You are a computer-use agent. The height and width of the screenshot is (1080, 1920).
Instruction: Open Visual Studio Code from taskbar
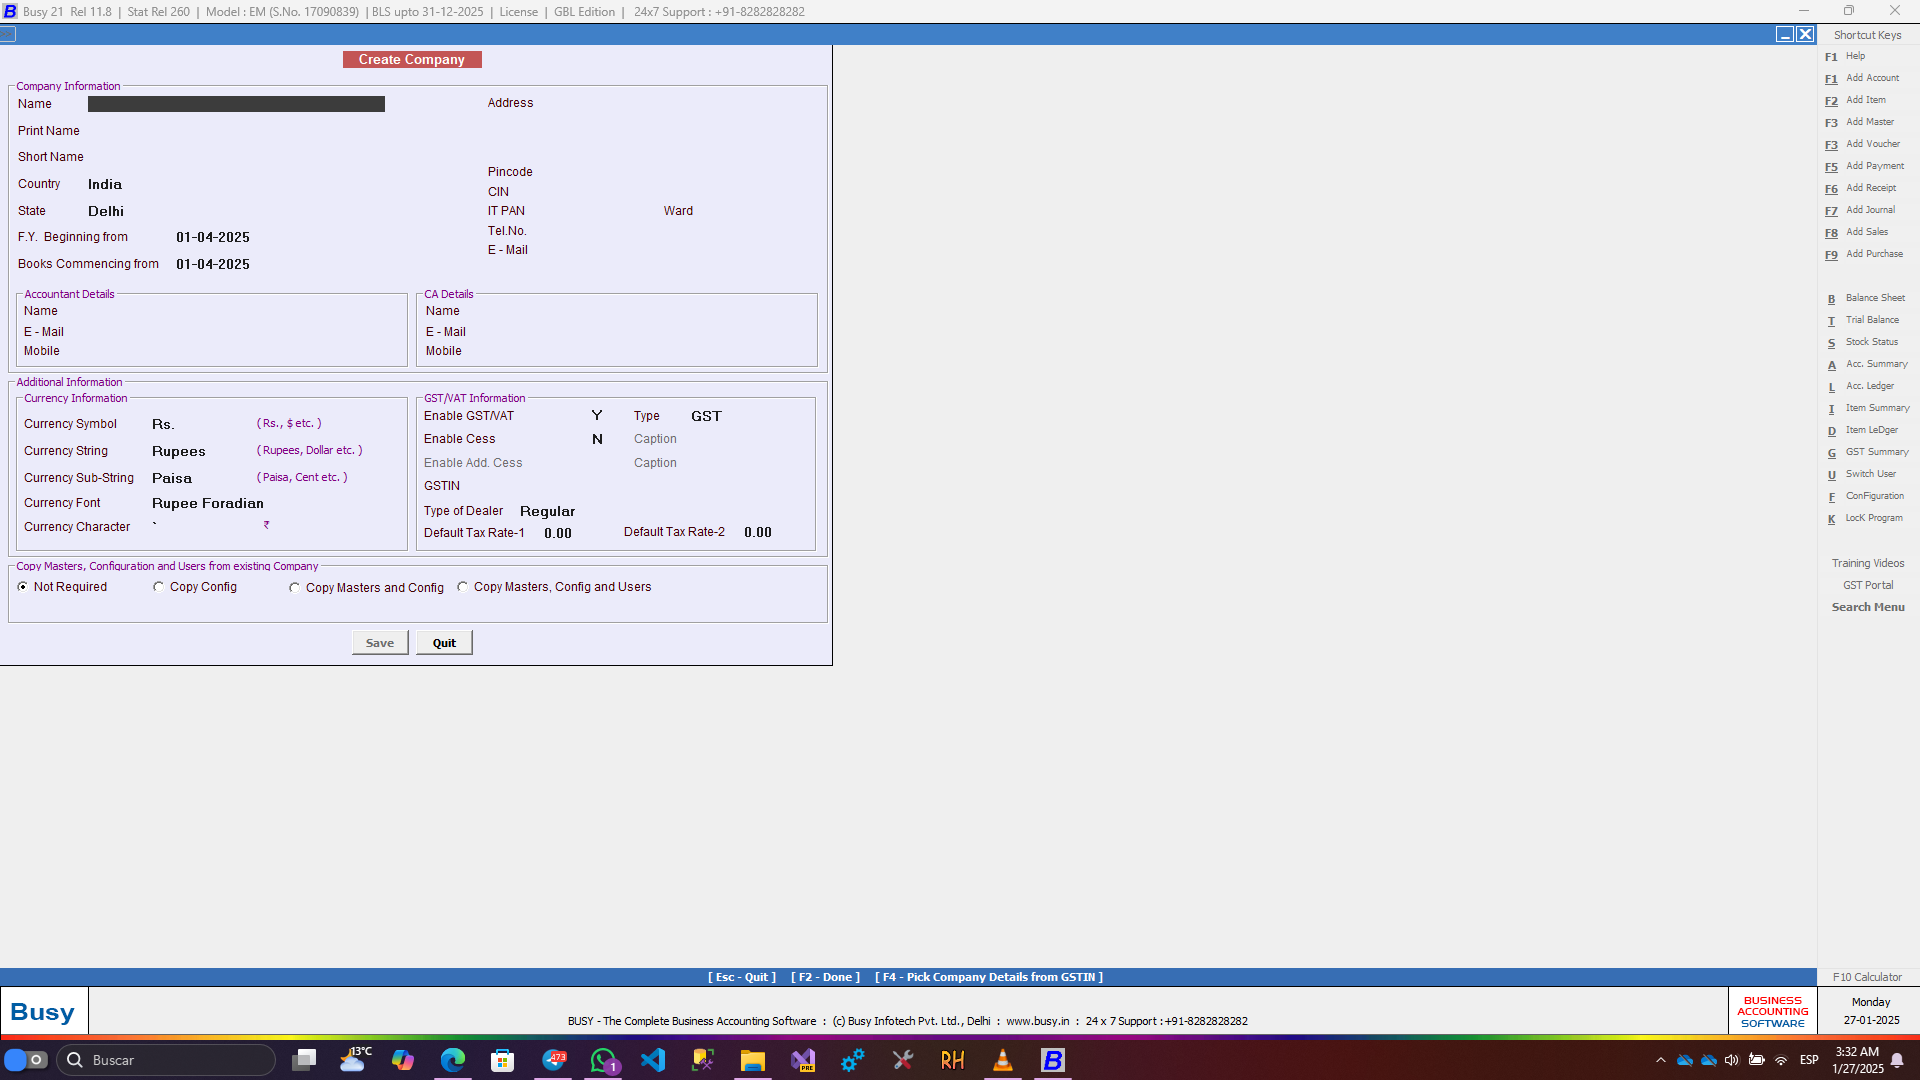coord(653,1060)
